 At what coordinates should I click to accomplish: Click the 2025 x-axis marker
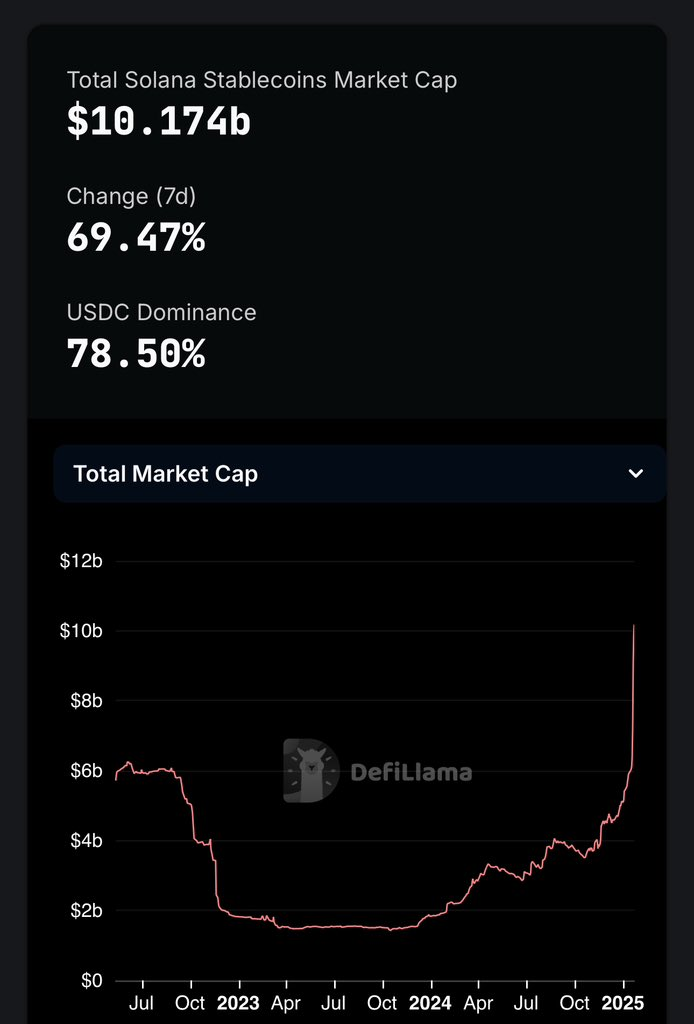624,1003
